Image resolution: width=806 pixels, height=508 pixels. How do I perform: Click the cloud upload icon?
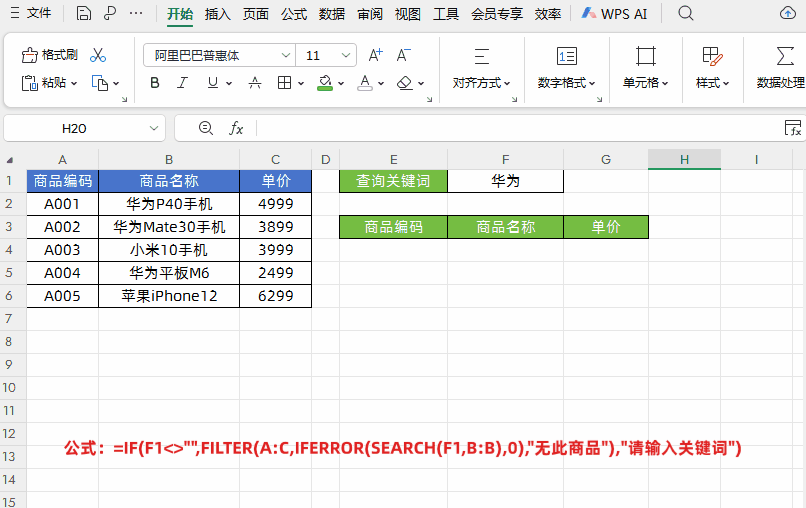coord(787,13)
